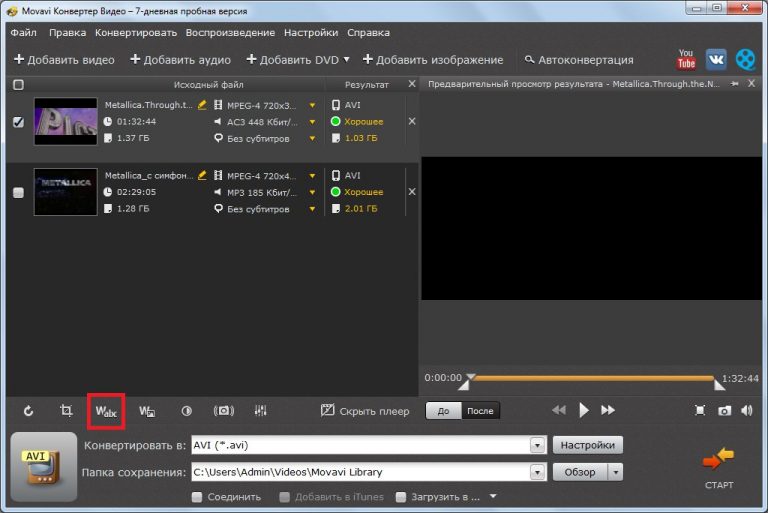Click the Автоконвертация button
This screenshot has height=513, width=768.
tap(579, 60)
